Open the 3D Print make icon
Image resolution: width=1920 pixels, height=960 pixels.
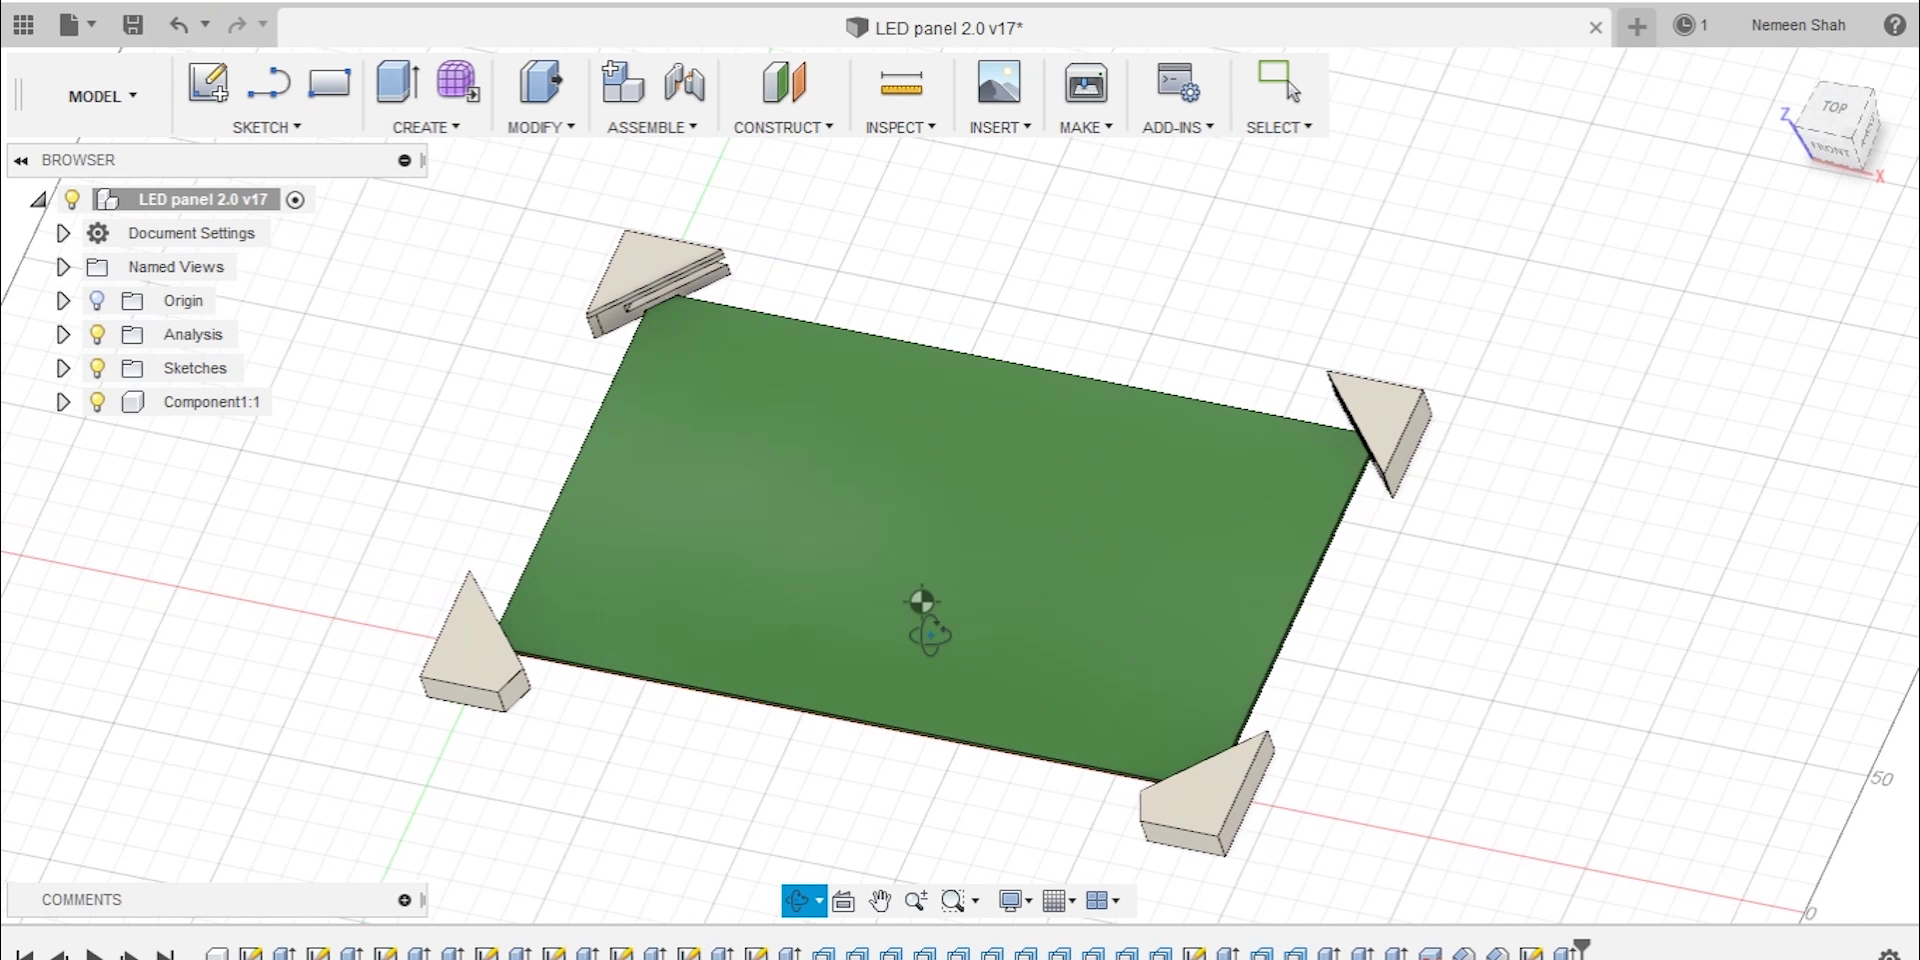(x=1086, y=83)
